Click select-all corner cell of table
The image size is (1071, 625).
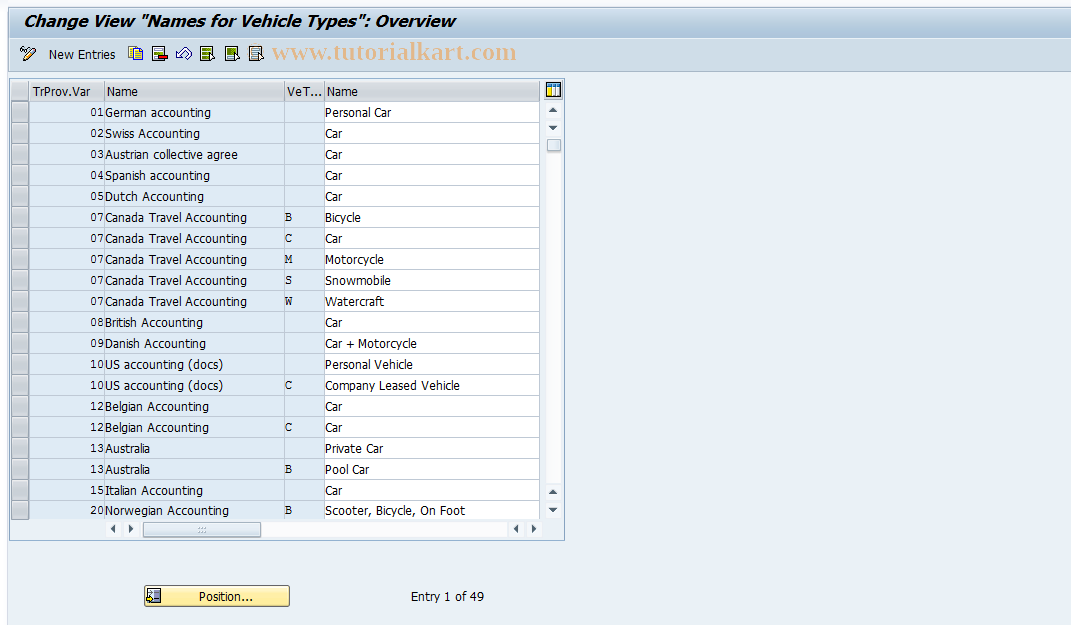click(x=20, y=92)
